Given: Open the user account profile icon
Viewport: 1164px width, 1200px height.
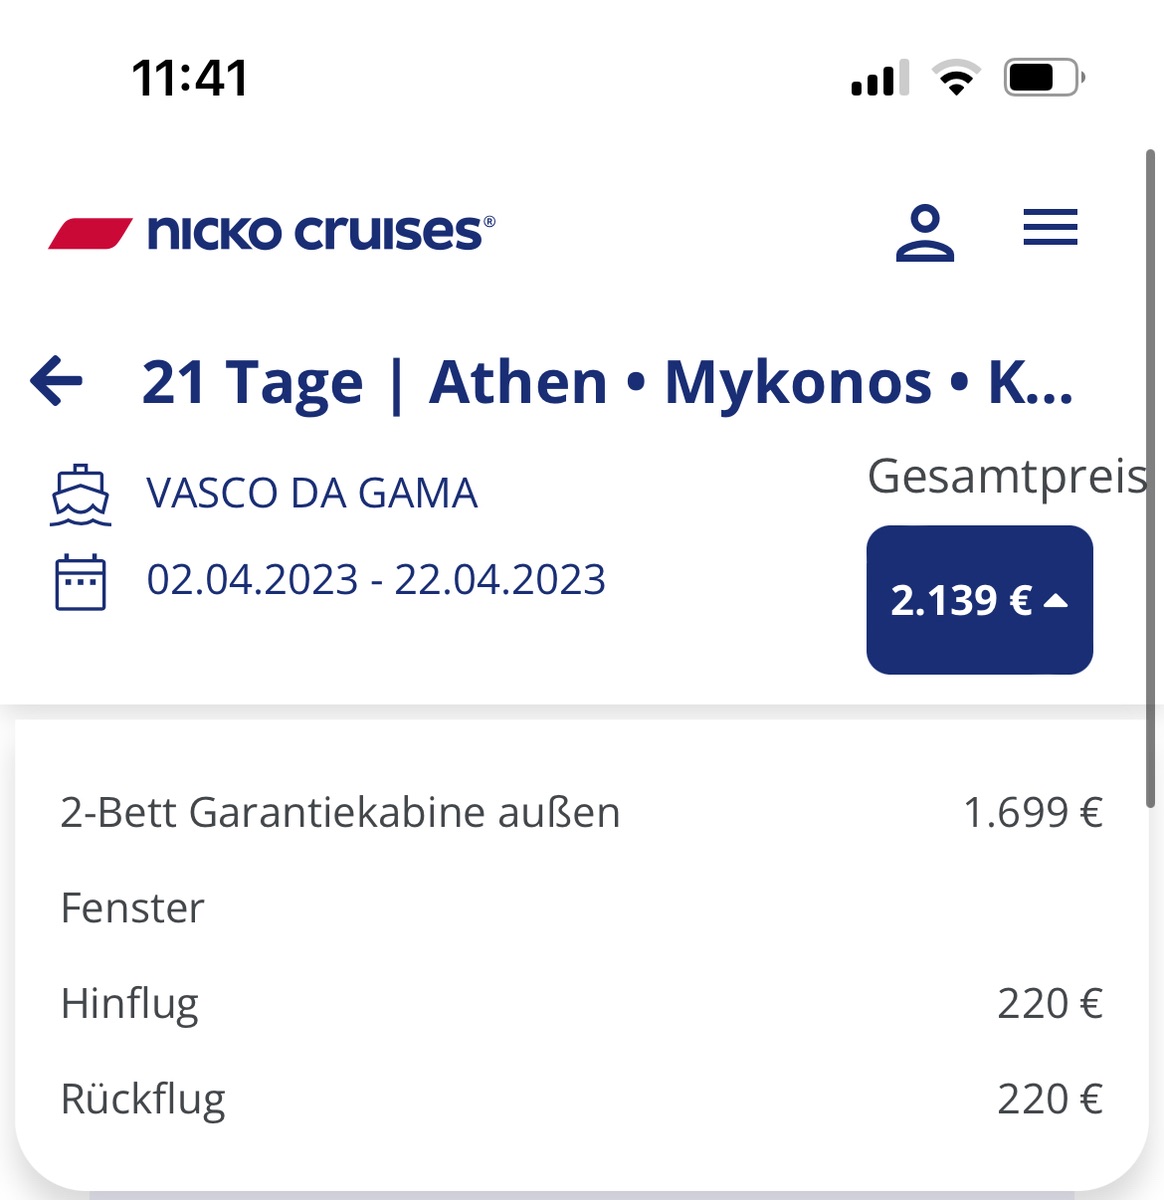Looking at the screenshot, I should pos(925,233).
